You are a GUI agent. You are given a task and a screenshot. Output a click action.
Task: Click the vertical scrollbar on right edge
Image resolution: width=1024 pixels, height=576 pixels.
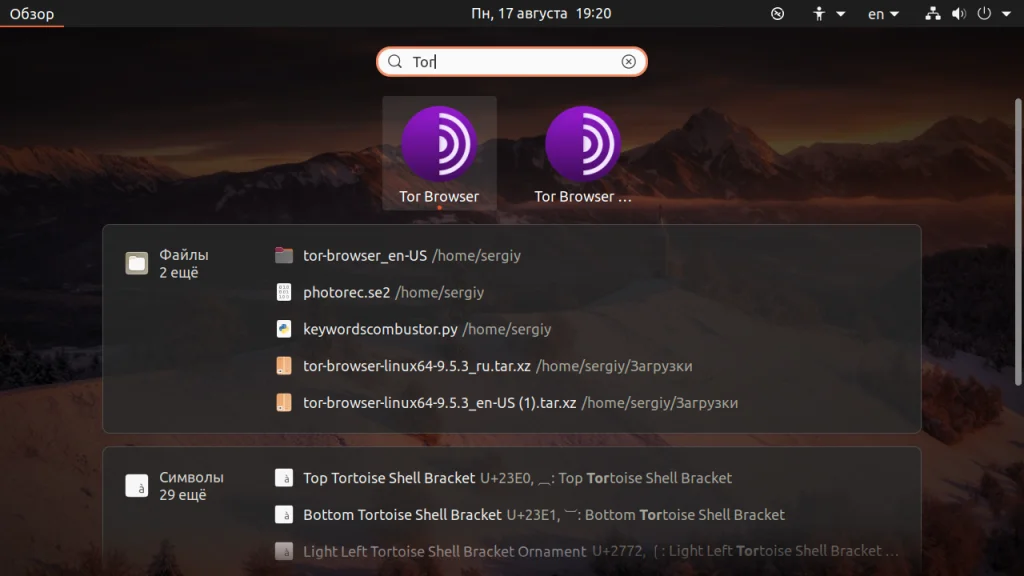(1017, 242)
